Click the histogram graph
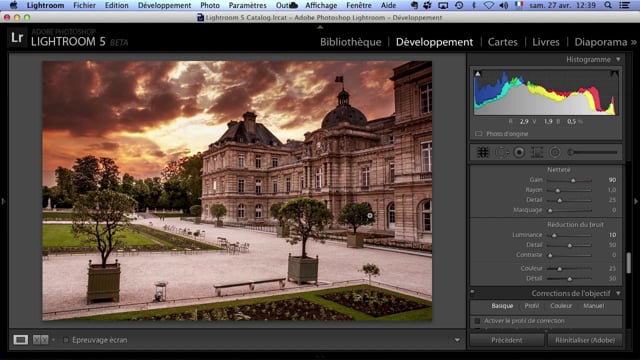The width and height of the screenshot is (640, 360). (x=546, y=93)
